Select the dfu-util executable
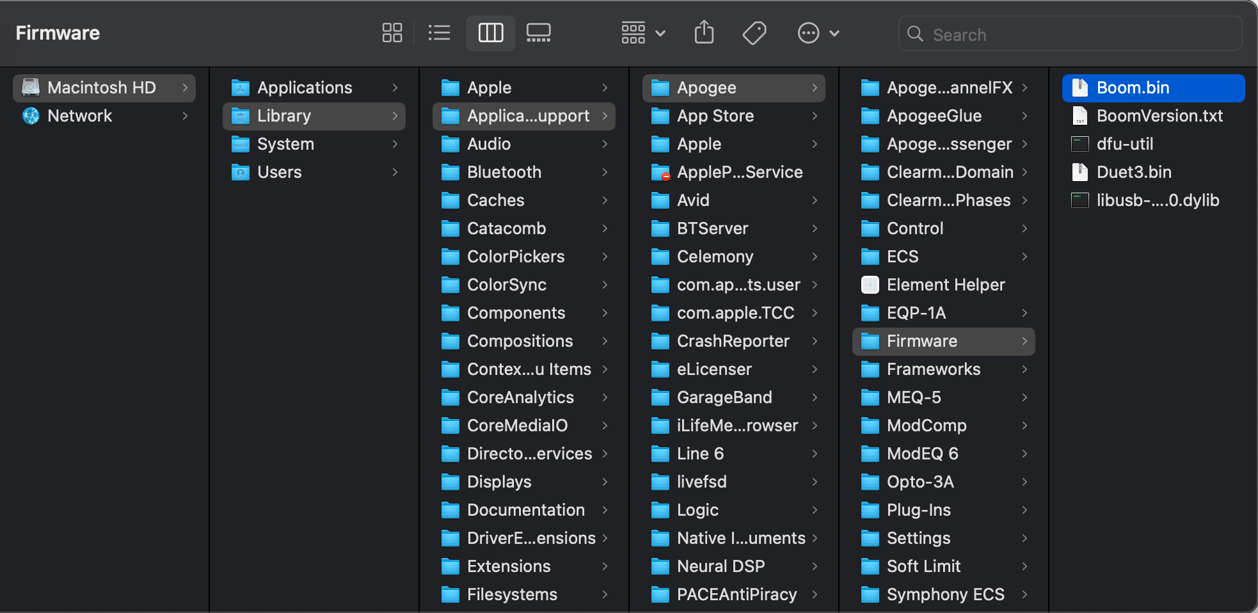The image size is (1258, 613). 1124,144
